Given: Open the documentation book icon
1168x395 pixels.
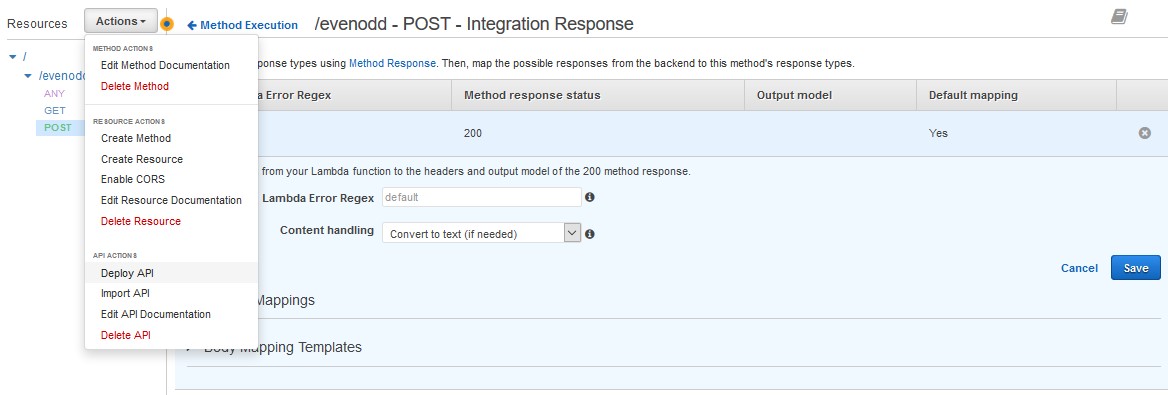Looking at the screenshot, I should point(1119,17).
